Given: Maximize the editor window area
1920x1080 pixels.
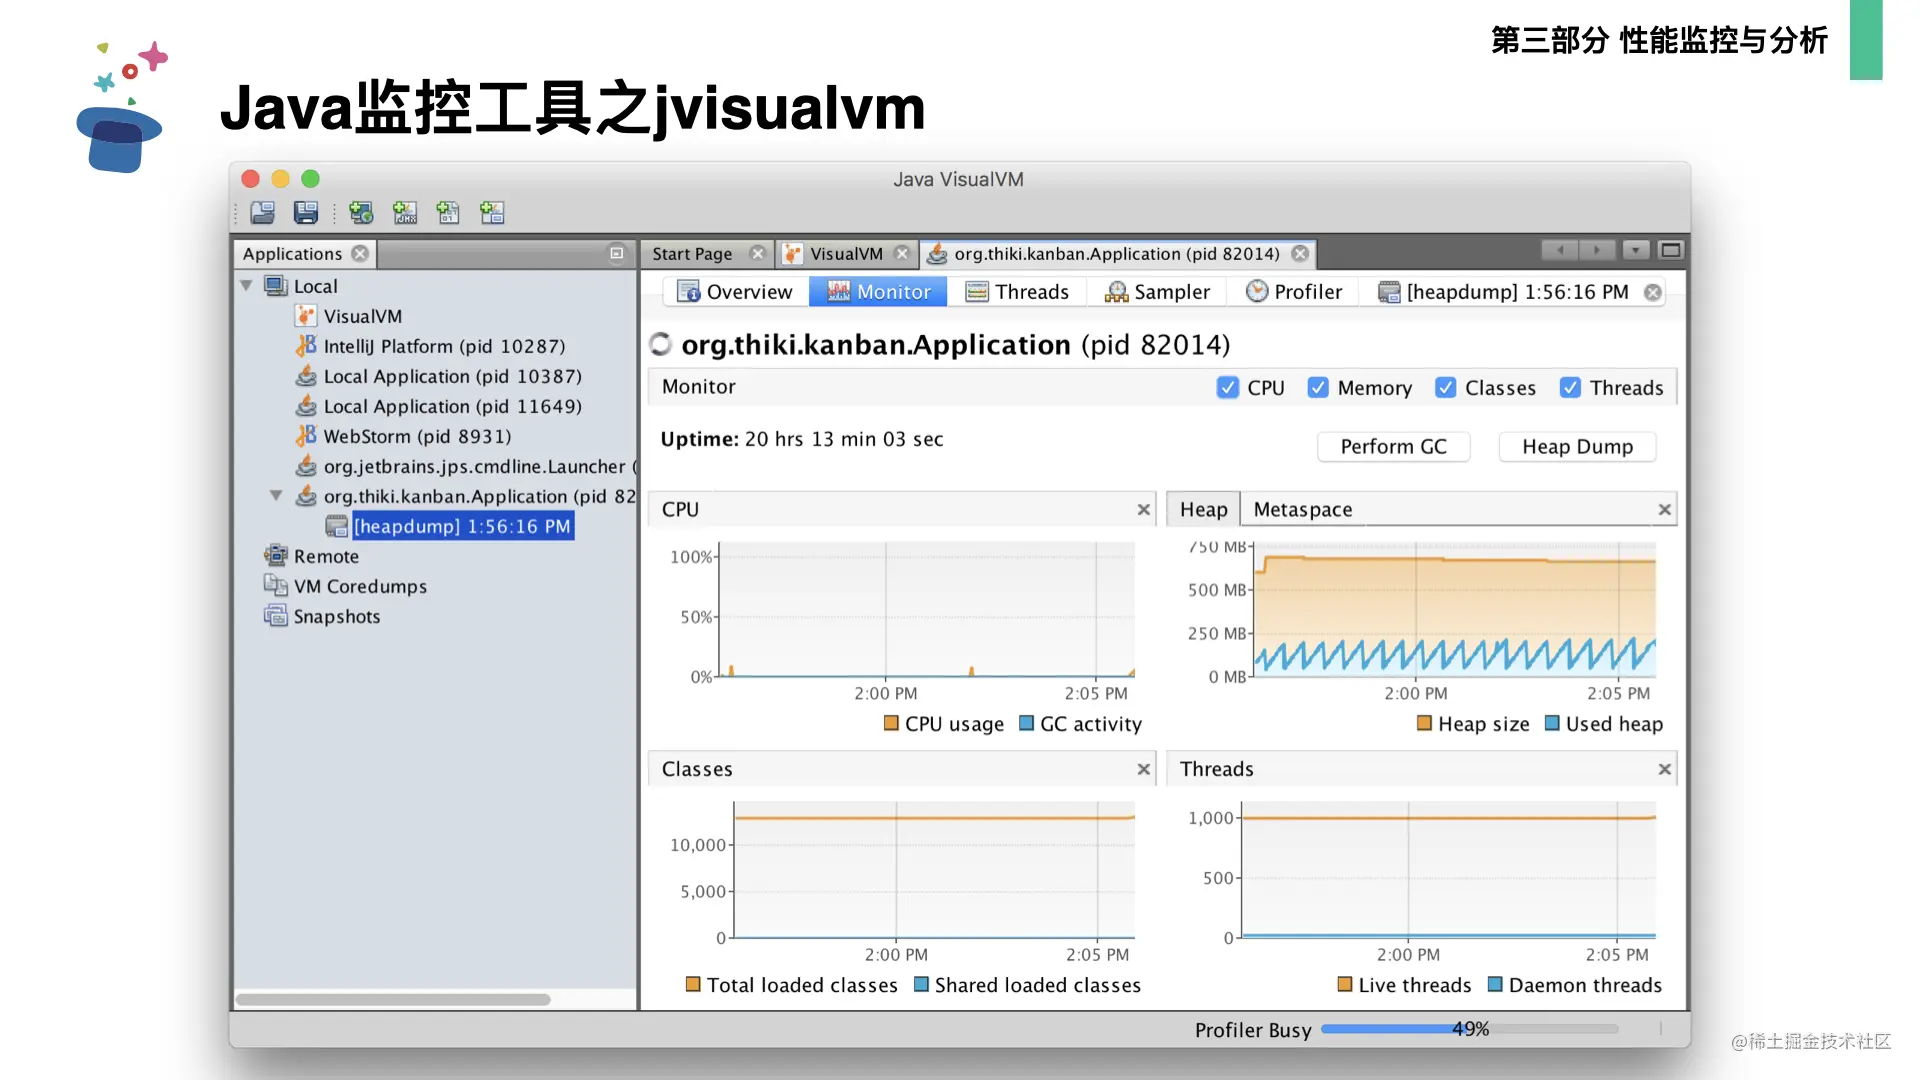Looking at the screenshot, I should (1670, 250).
